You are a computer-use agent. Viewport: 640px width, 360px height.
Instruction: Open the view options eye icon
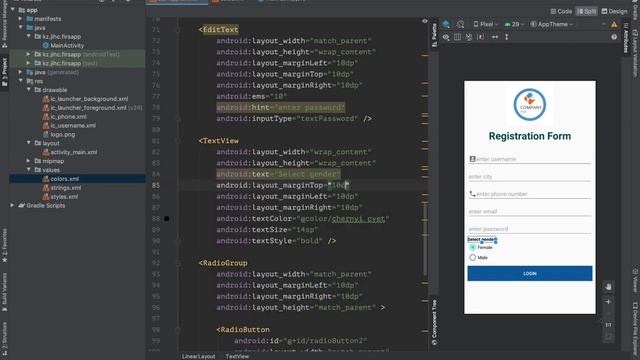point(446,37)
